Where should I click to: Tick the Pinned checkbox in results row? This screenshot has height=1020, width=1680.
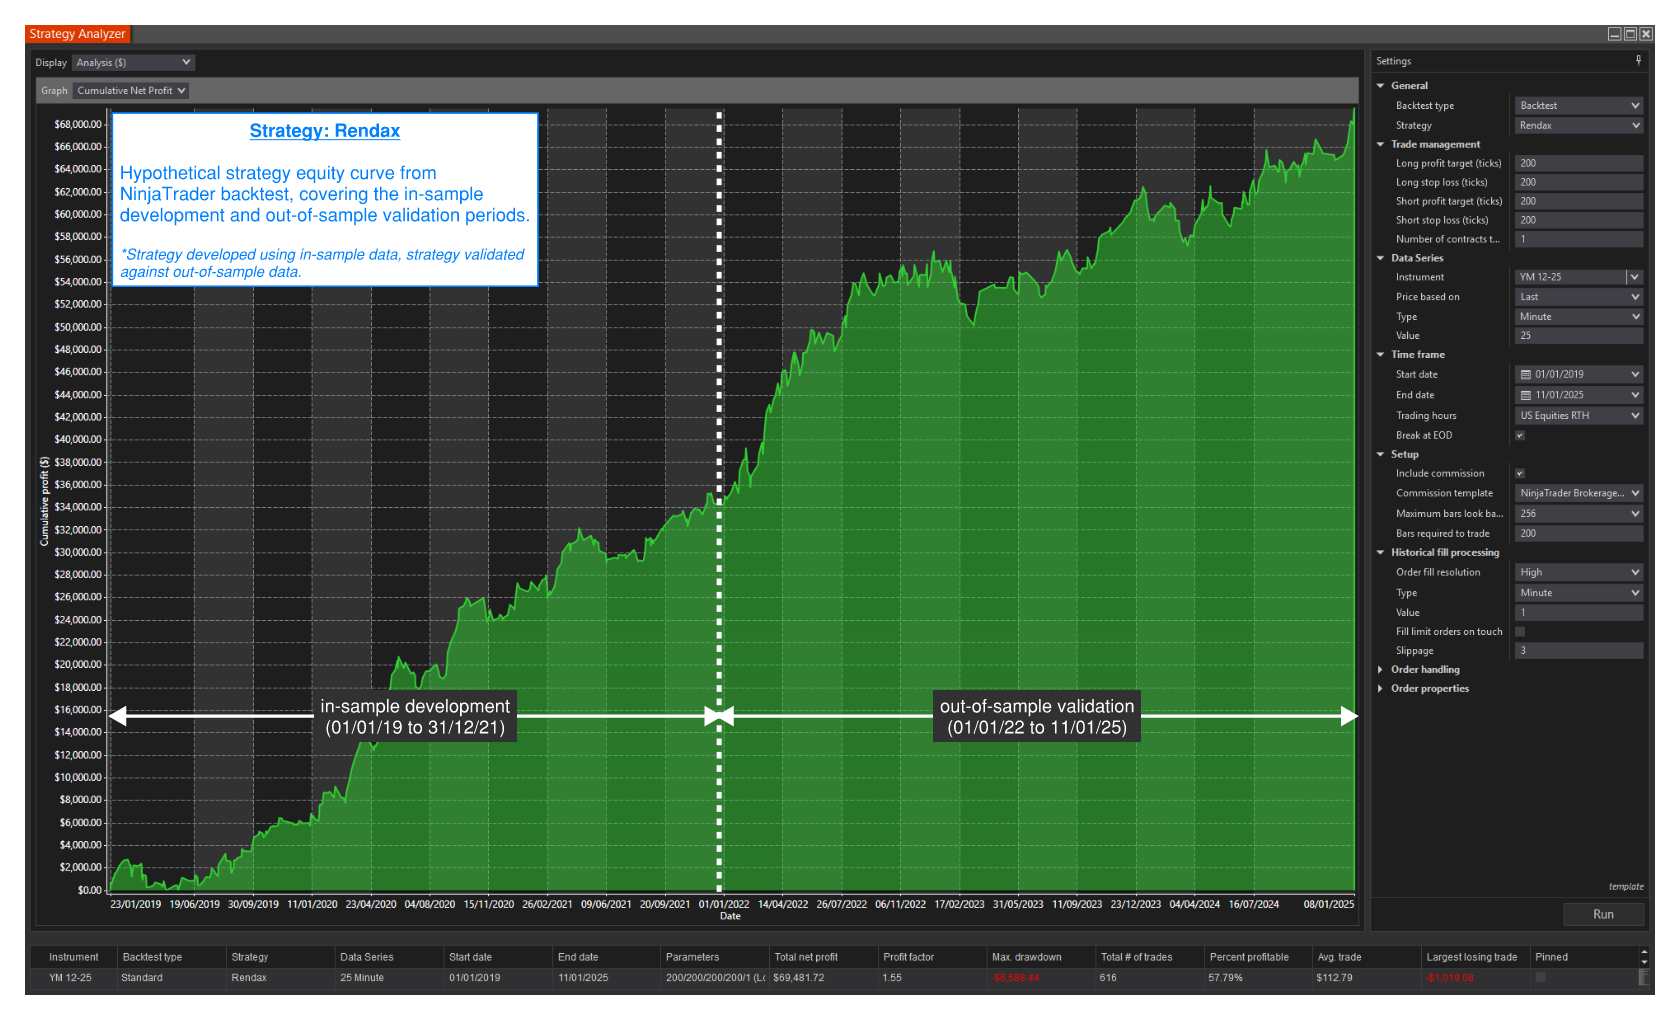(1540, 978)
